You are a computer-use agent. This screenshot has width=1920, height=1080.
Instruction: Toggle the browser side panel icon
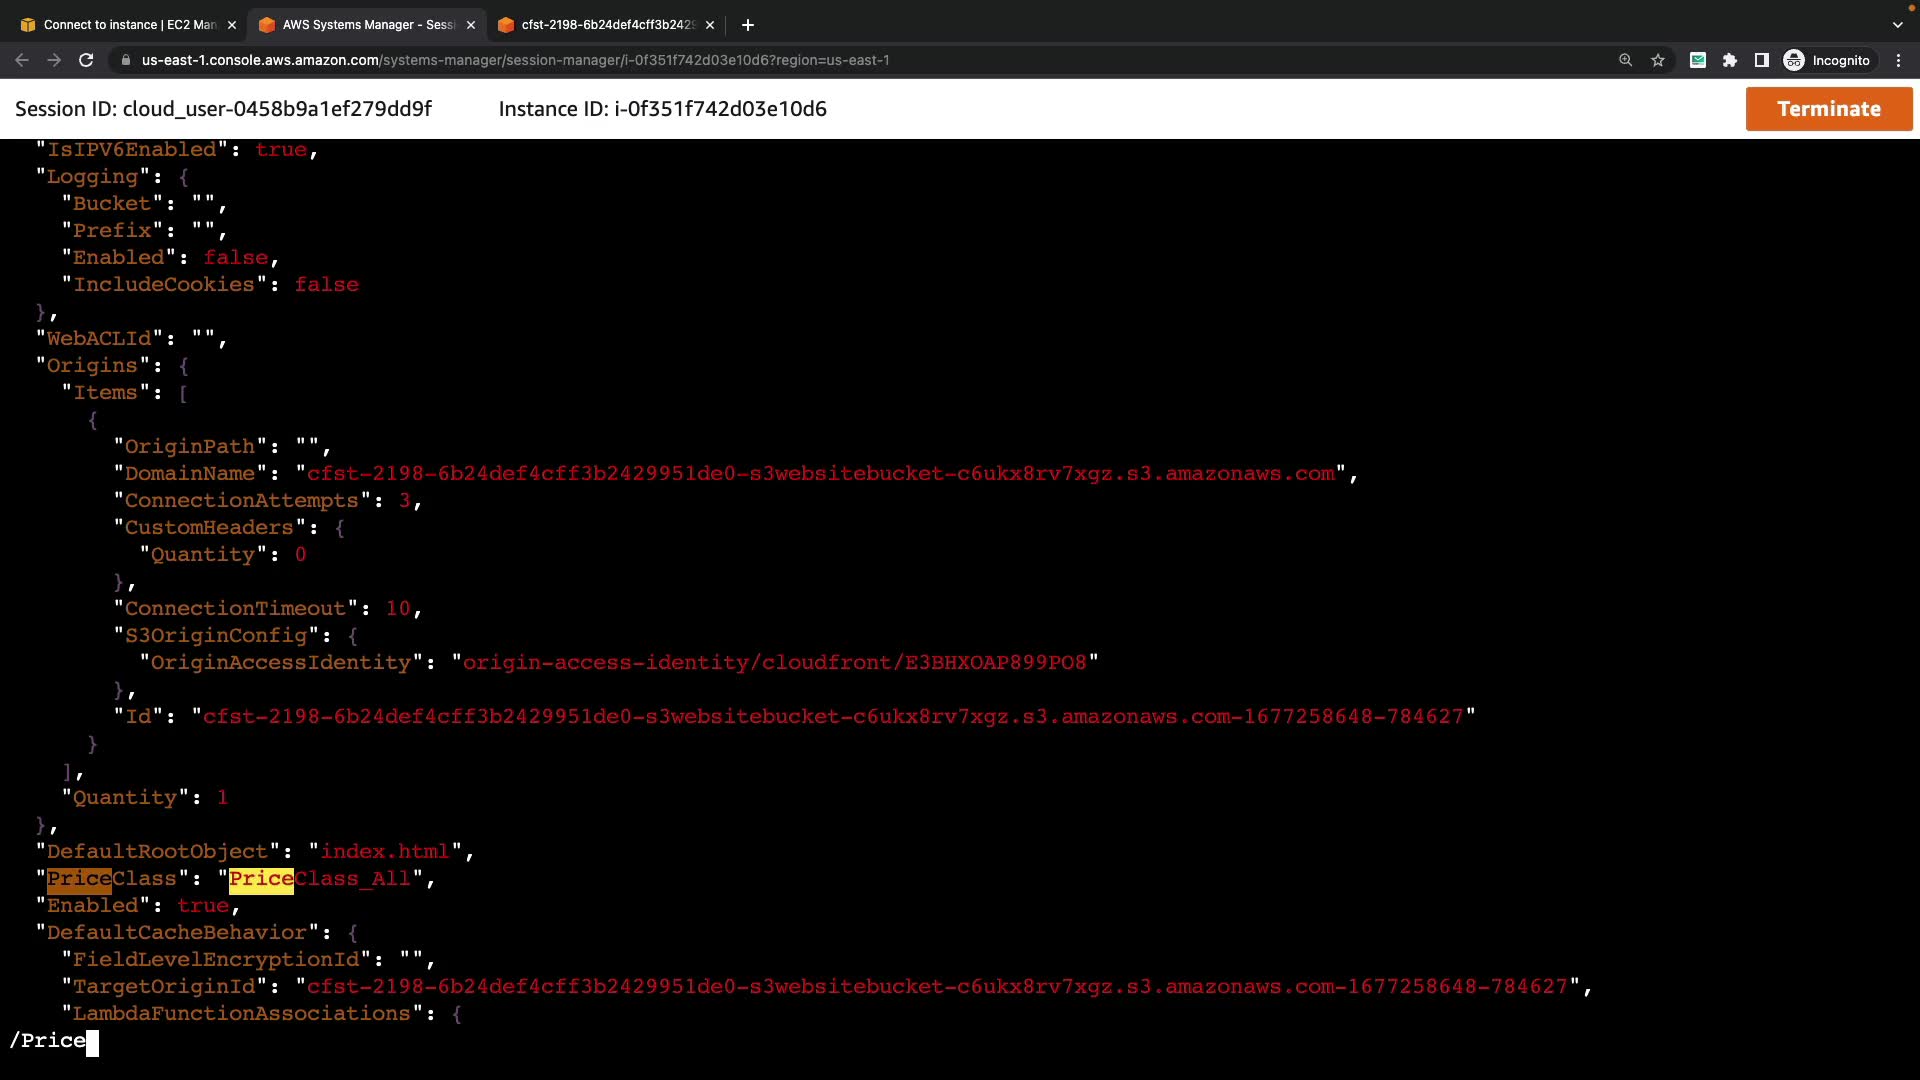[x=1762, y=60]
